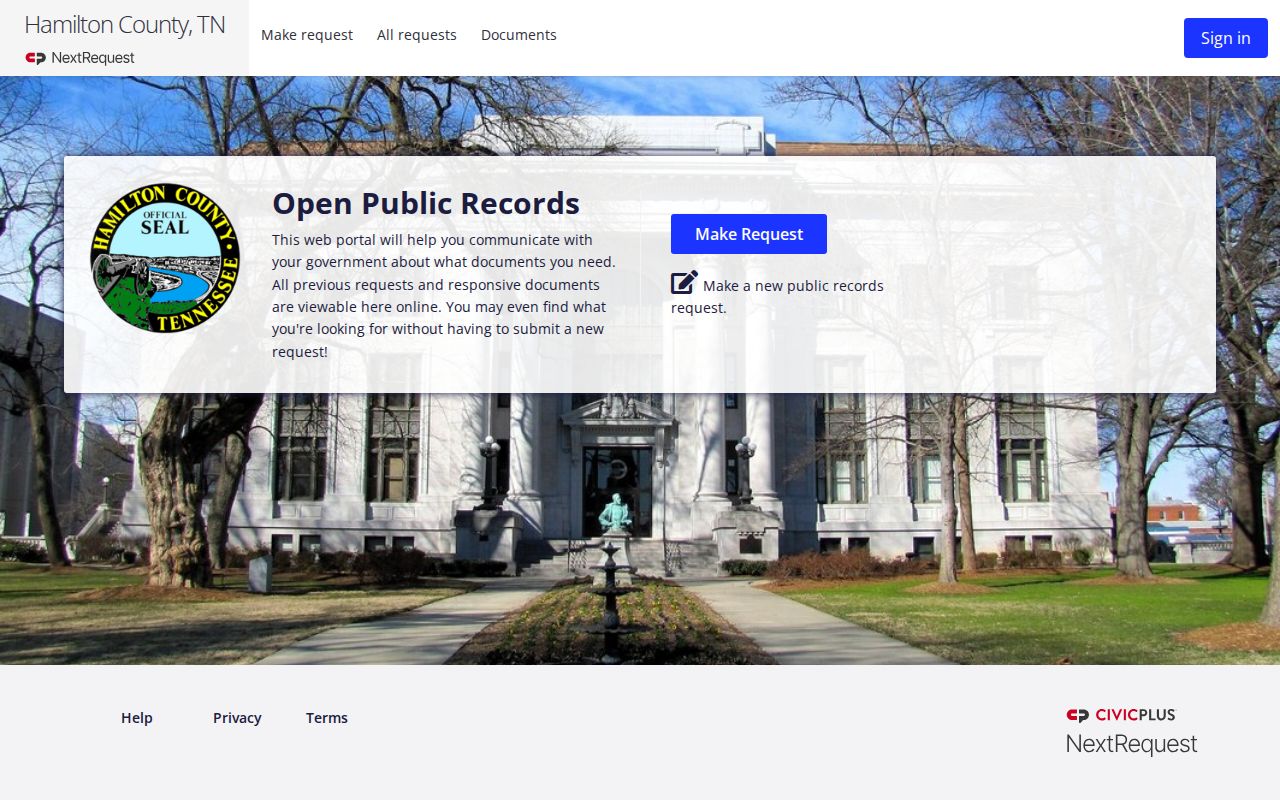The height and width of the screenshot is (800, 1280).
Task: Open the CivicPlus NextRequest footer logo
Action: [1131, 731]
